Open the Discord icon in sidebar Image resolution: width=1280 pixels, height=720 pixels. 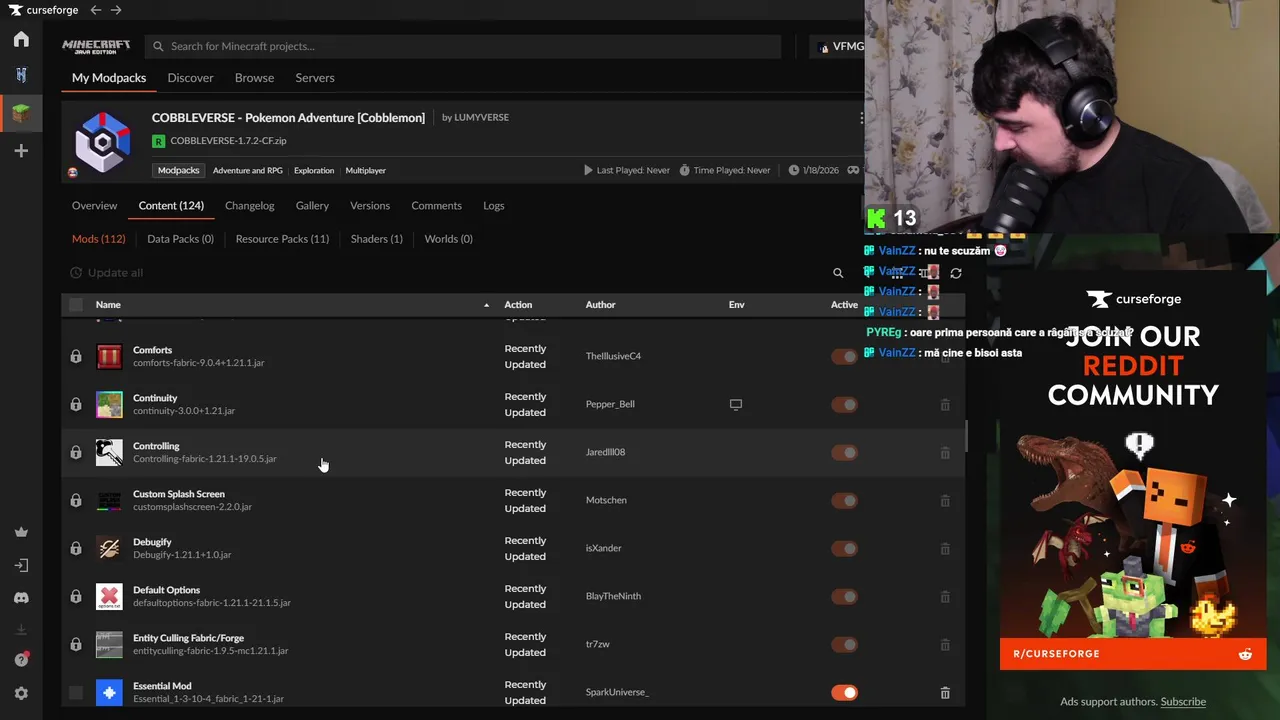[x=21, y=598]
